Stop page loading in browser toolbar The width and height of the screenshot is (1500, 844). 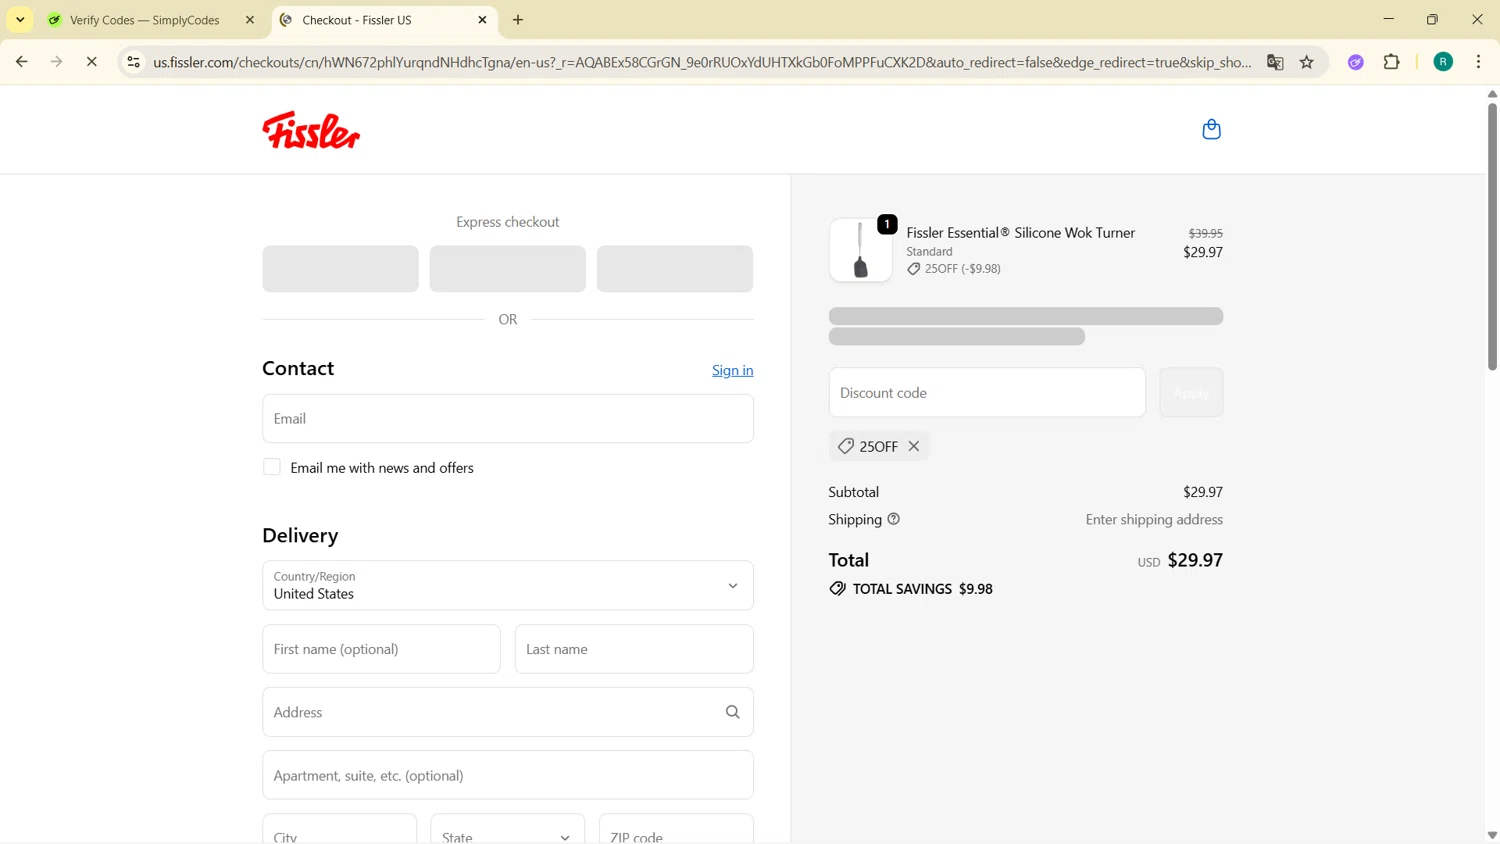[x=91, y=62]
